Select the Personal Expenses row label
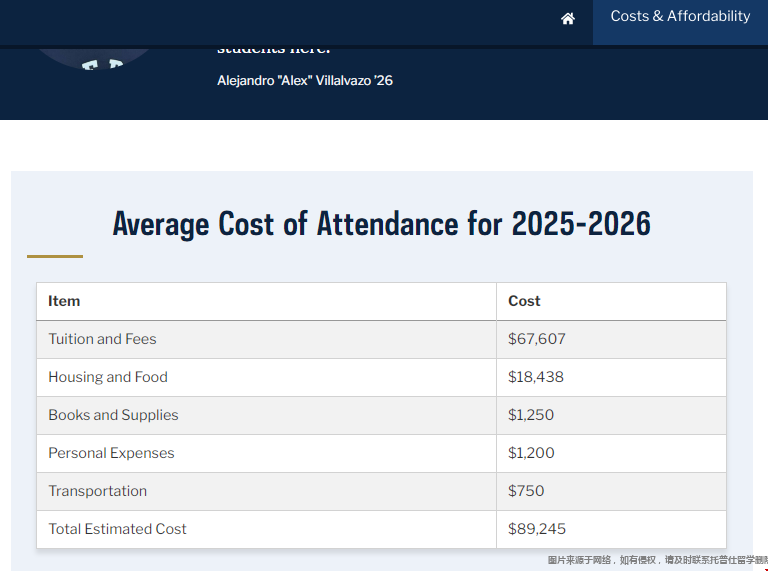The height and width of the screenshot is (571, 768). tap(111, 453)
